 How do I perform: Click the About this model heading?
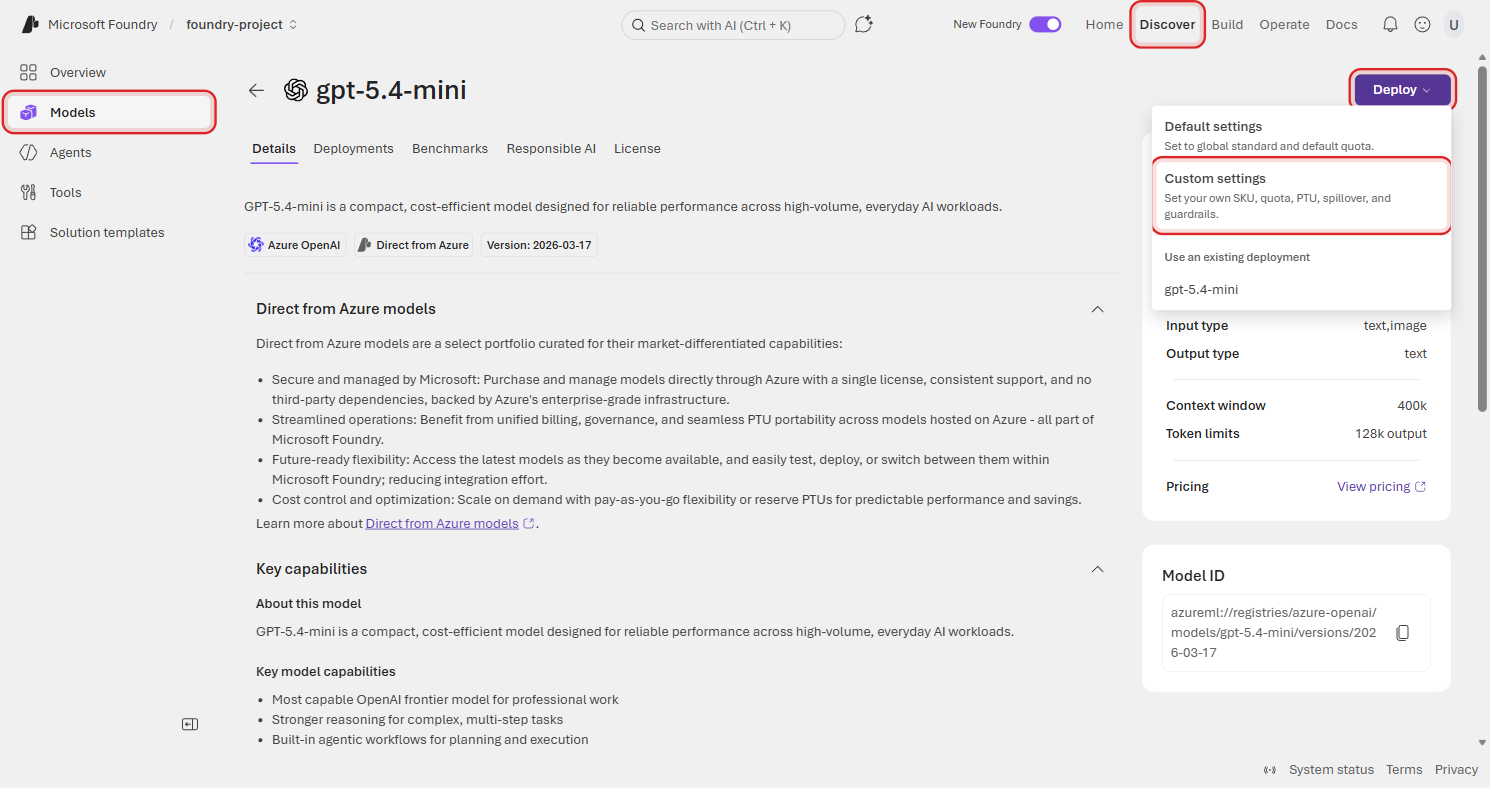[x=309, y=604]
